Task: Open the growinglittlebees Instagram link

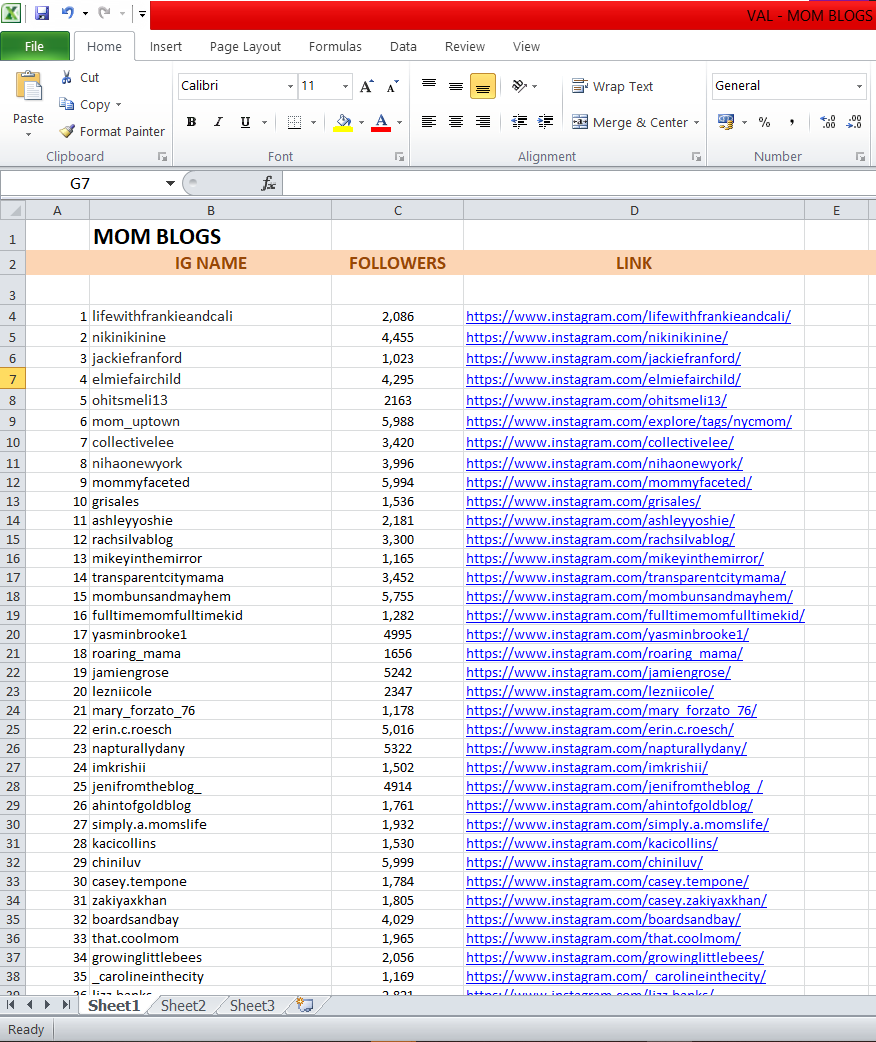Action: point(615,958)
